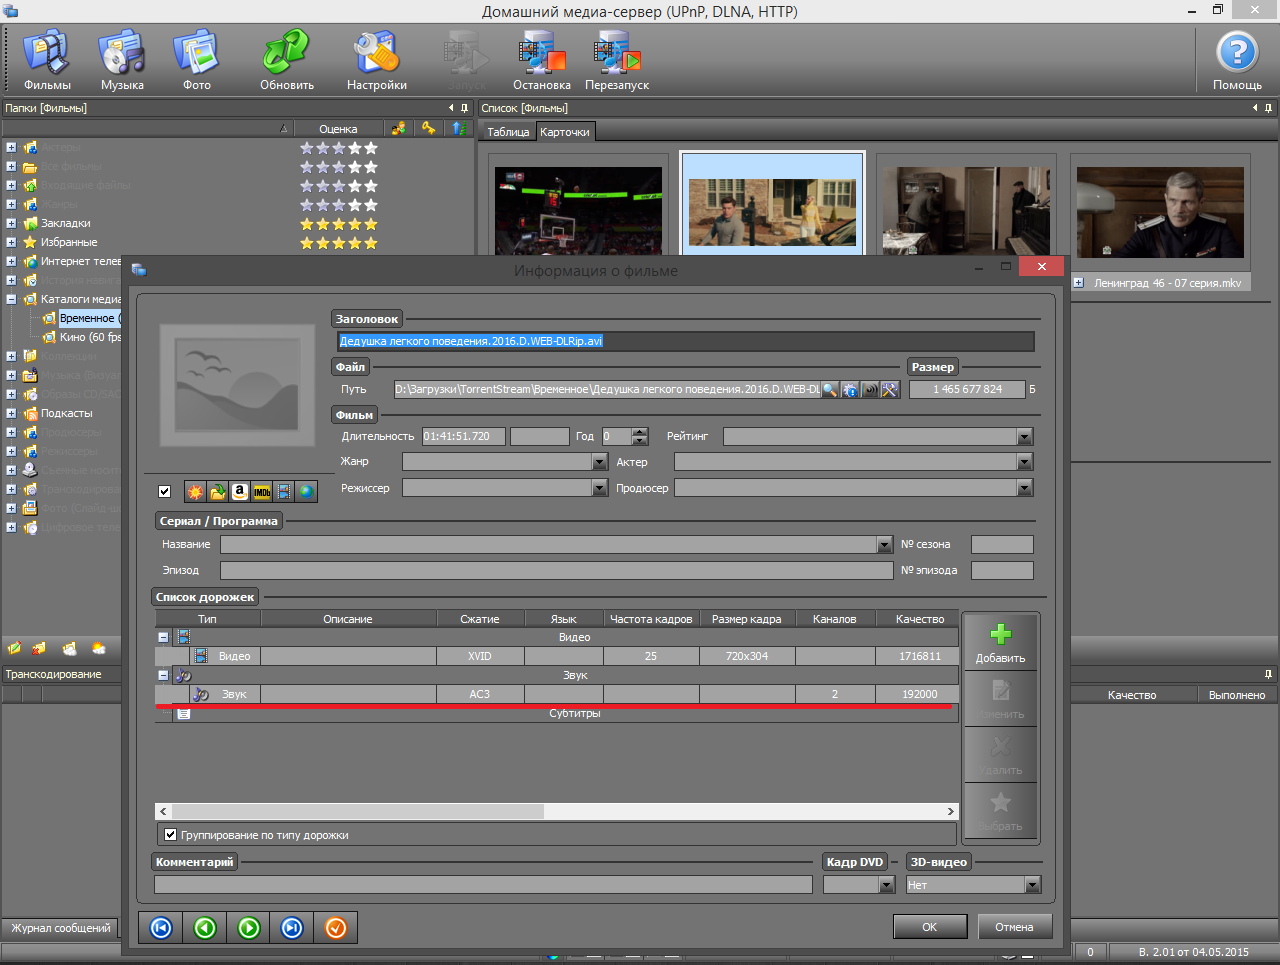Open the Фильмы section in the toolbar

pos(47,60)
